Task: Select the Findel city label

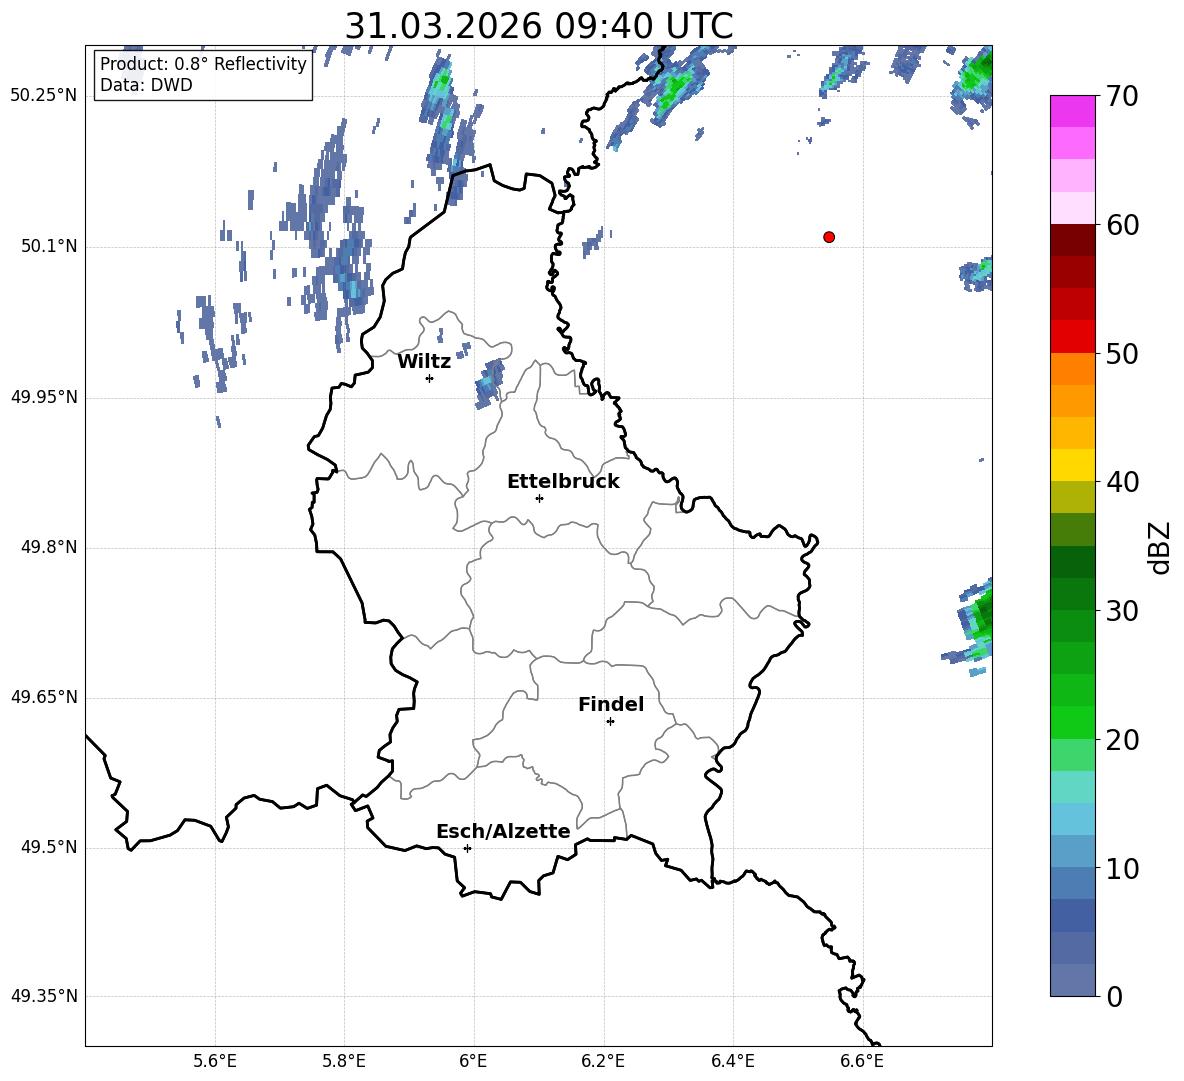Action: coord(611,704)
